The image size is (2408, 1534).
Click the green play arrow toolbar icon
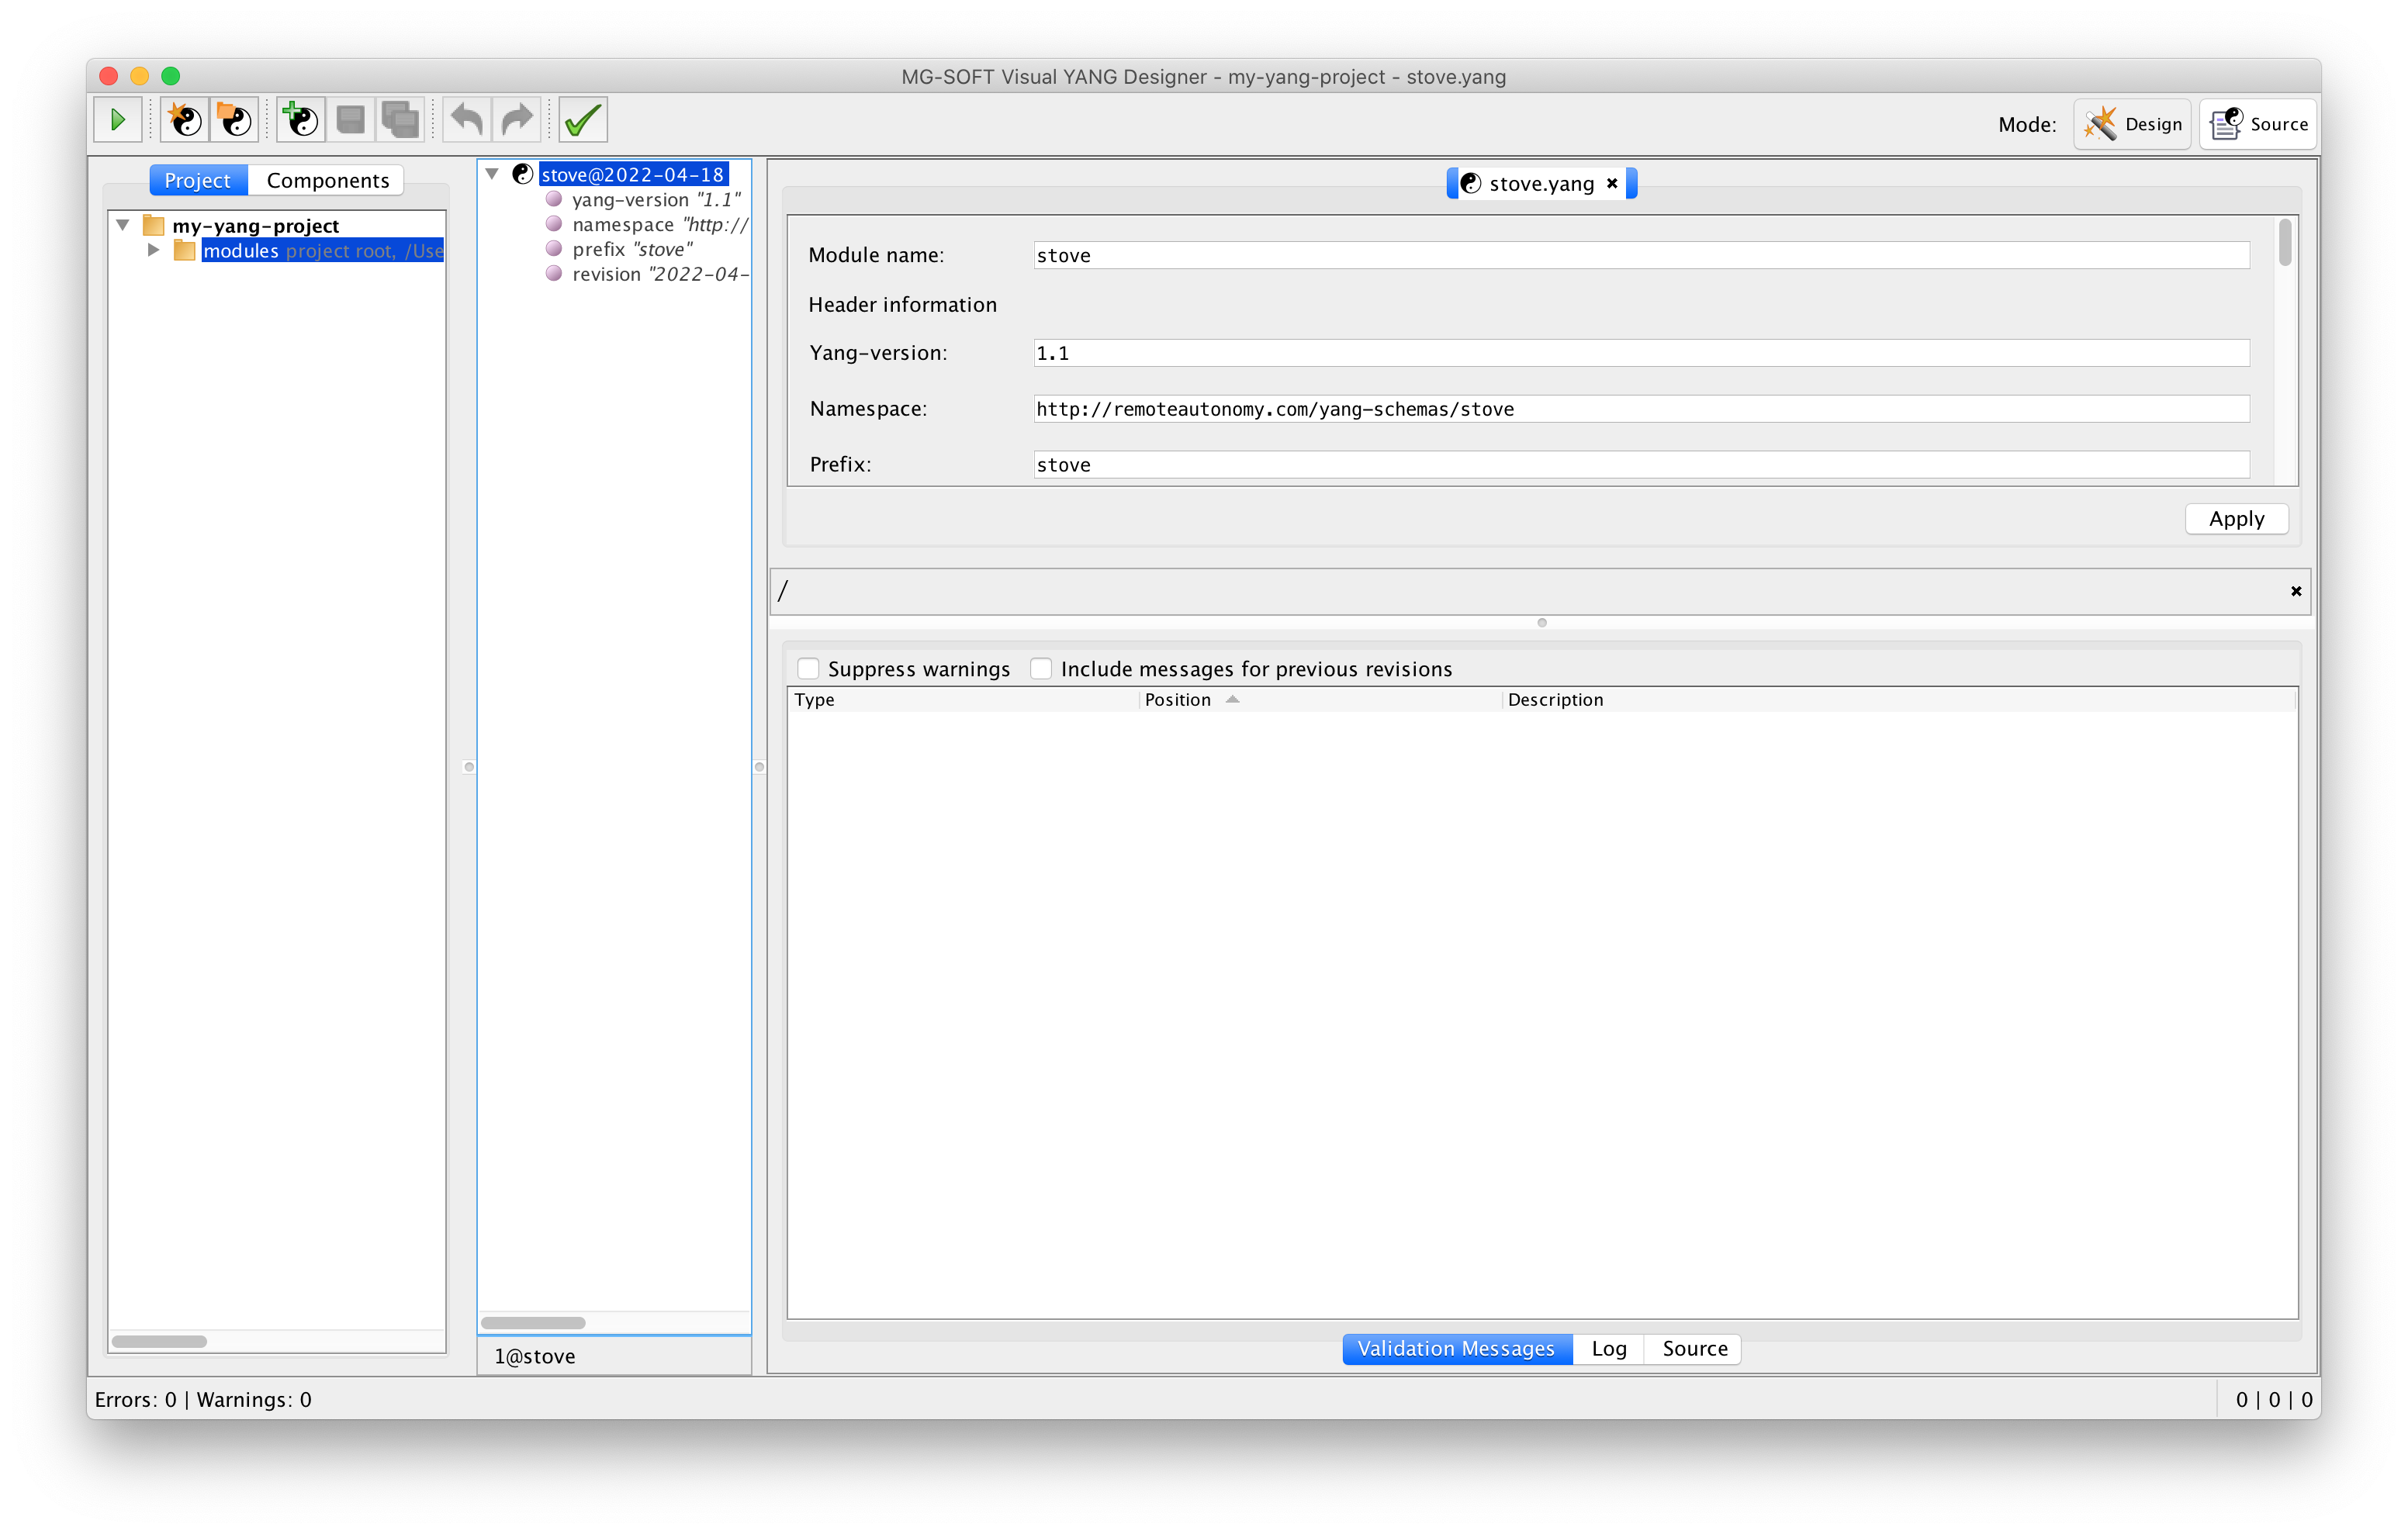118,120
